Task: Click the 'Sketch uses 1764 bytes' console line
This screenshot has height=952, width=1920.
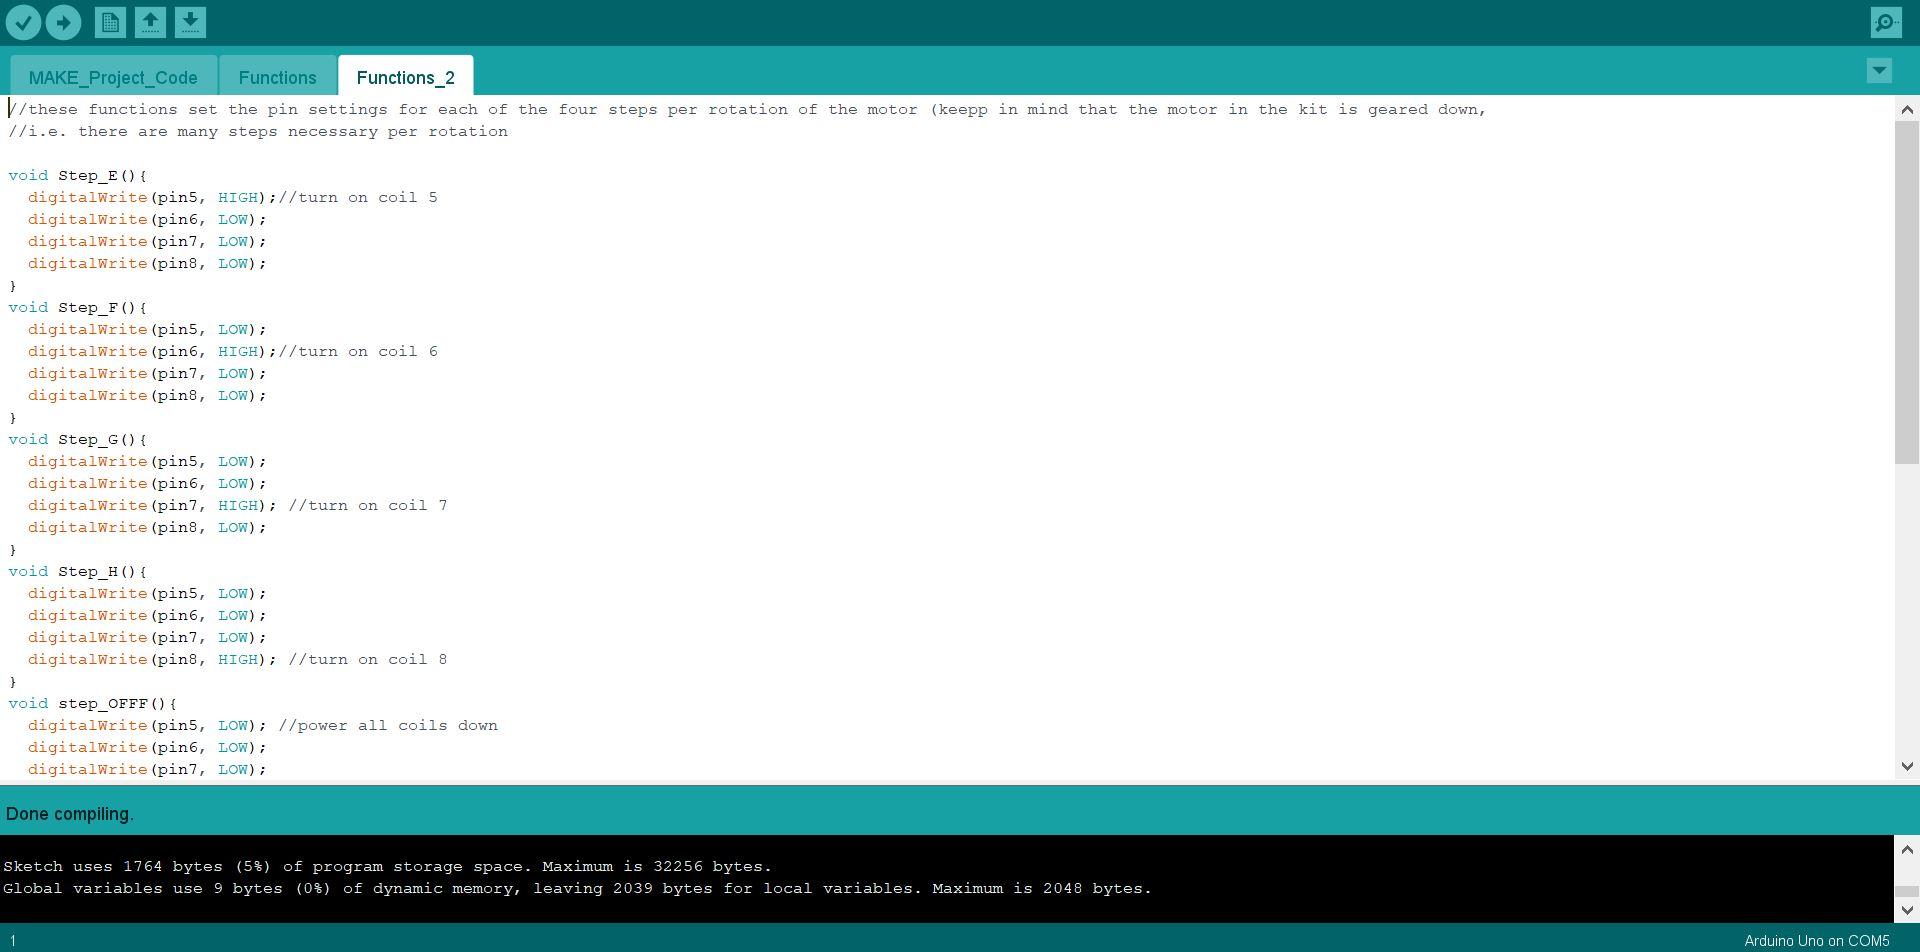Action: point(387,866)
